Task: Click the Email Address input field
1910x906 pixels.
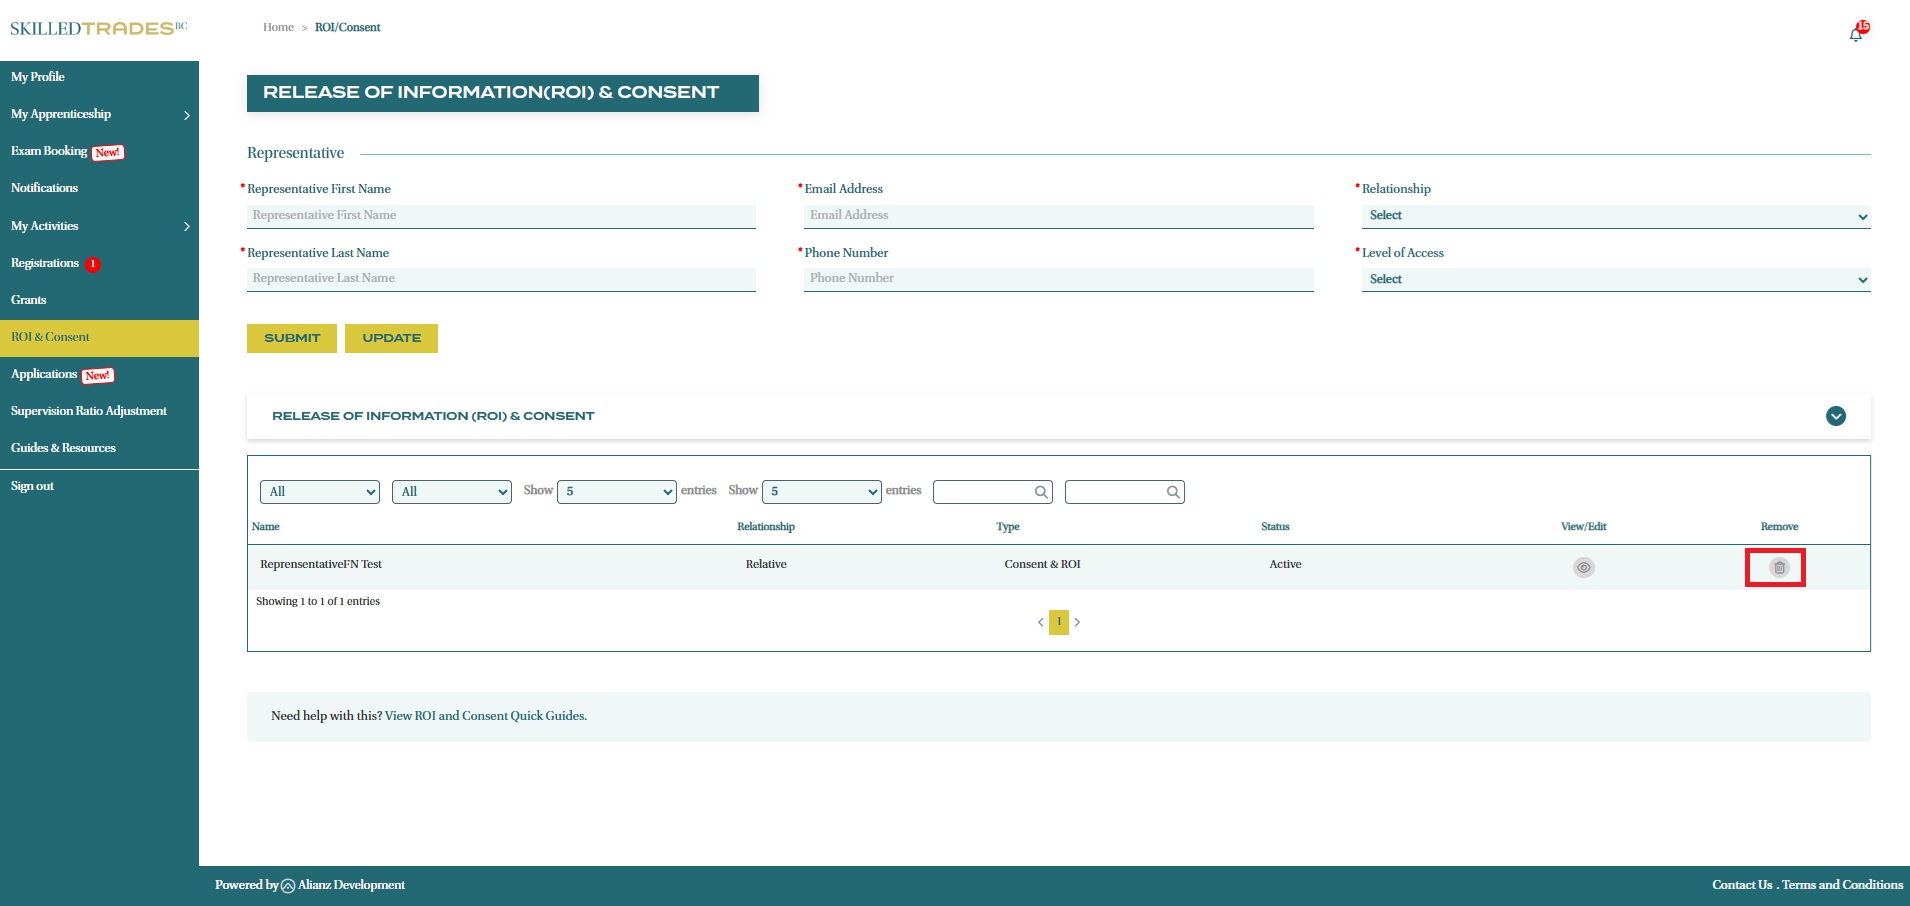Action: coord(1058,216)
